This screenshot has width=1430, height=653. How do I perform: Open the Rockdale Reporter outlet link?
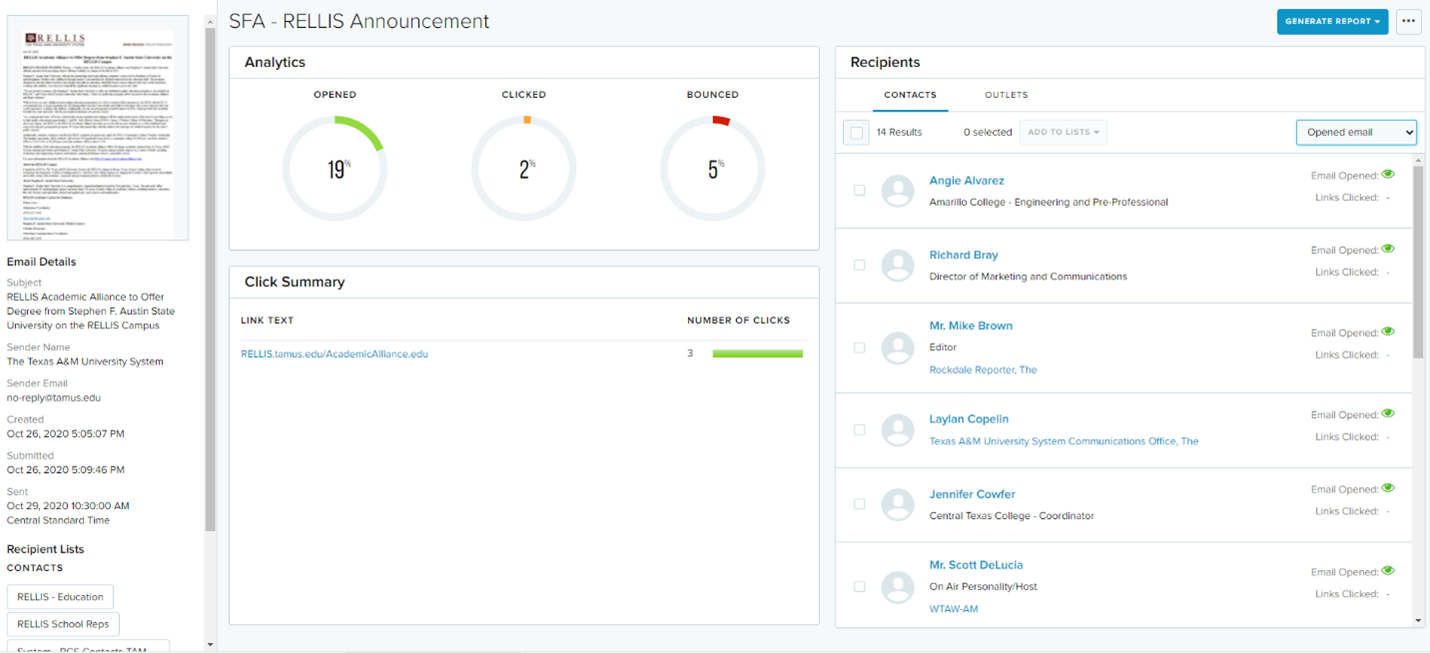pos(983,370)
